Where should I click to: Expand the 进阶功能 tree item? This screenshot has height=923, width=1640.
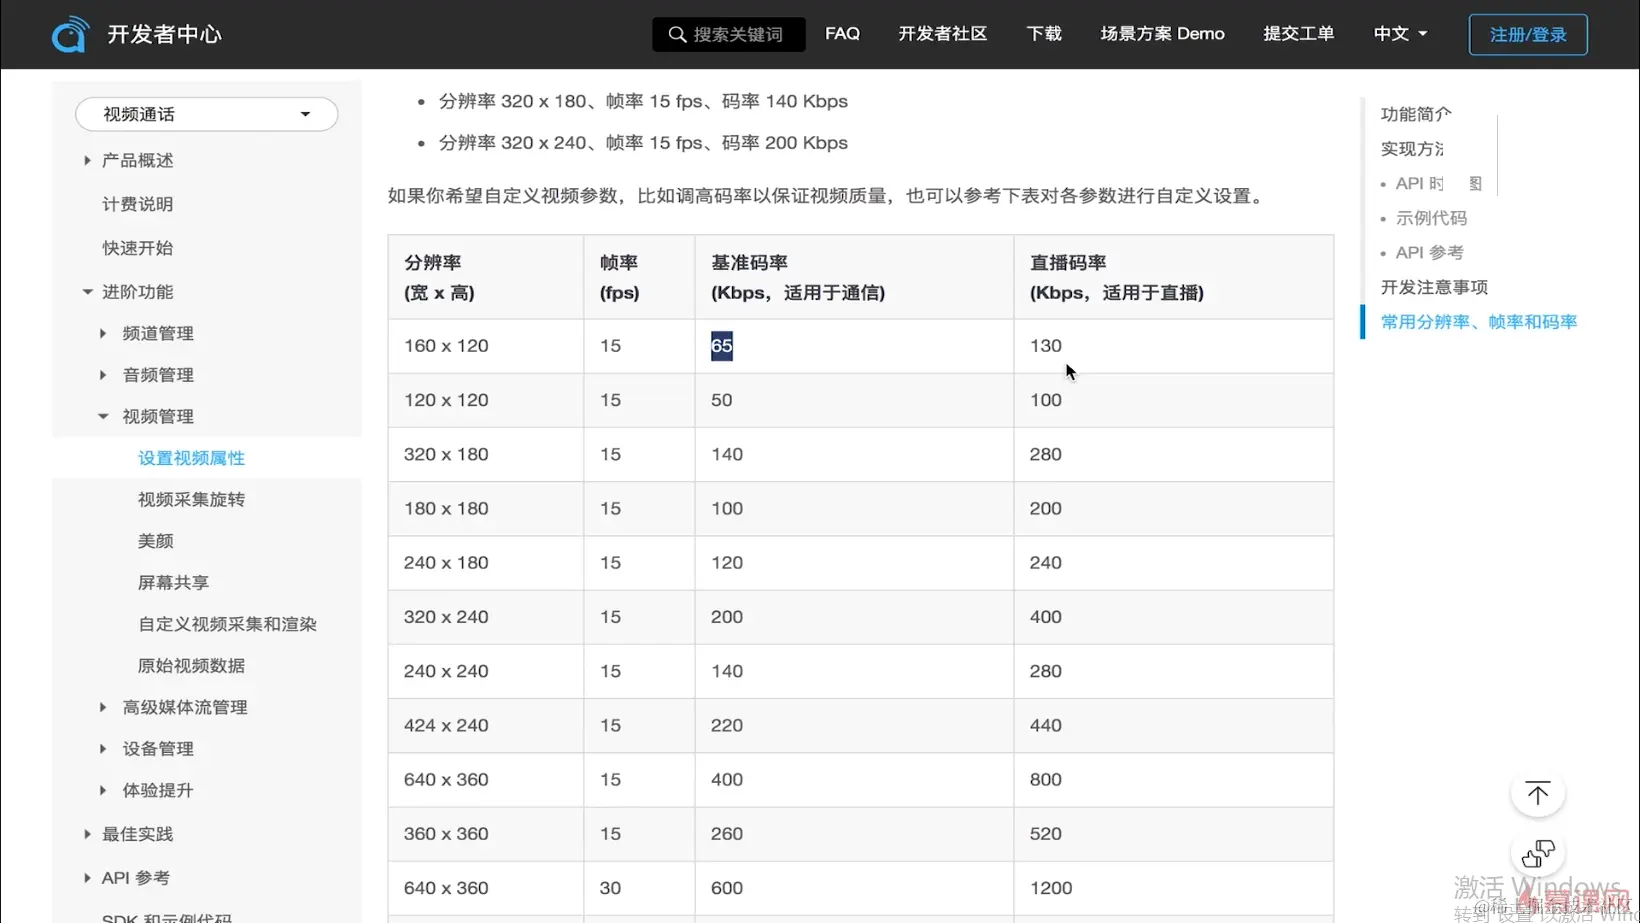[86, 291]
